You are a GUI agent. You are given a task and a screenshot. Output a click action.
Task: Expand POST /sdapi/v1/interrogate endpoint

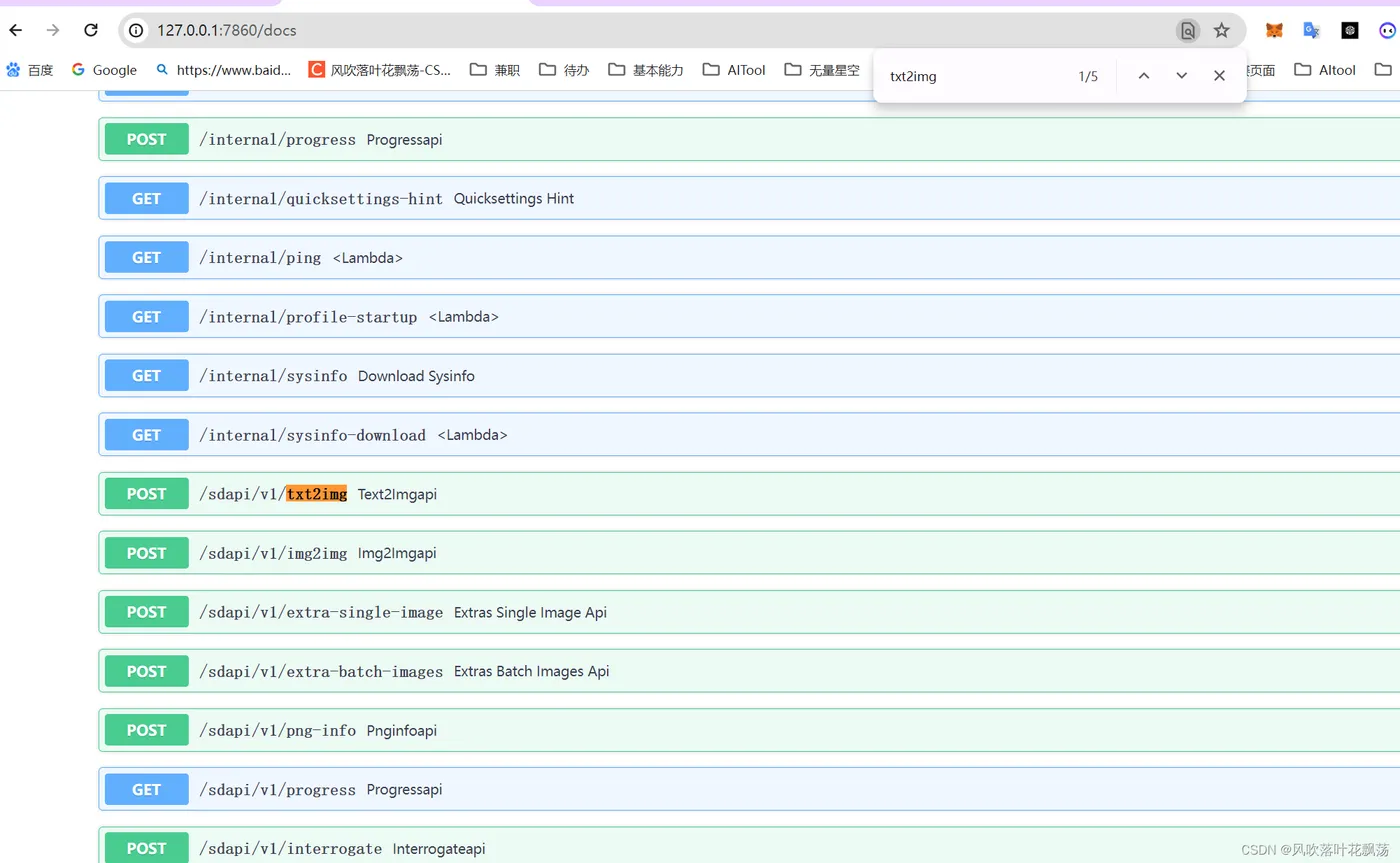tap(749, 845)
